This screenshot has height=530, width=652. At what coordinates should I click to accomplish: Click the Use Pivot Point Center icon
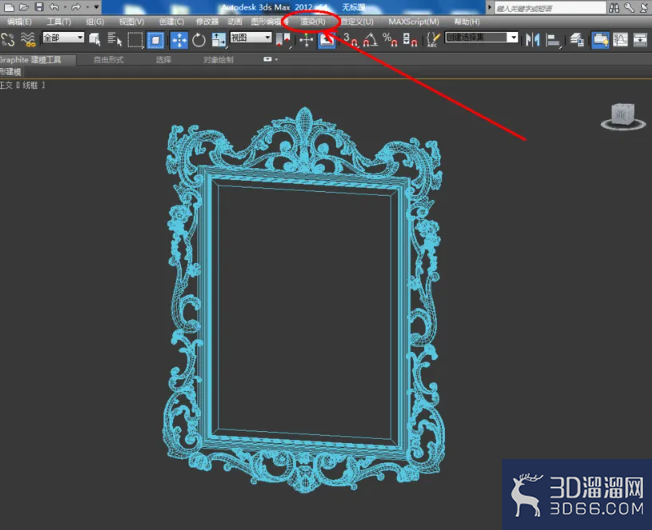tap(284, 40)
